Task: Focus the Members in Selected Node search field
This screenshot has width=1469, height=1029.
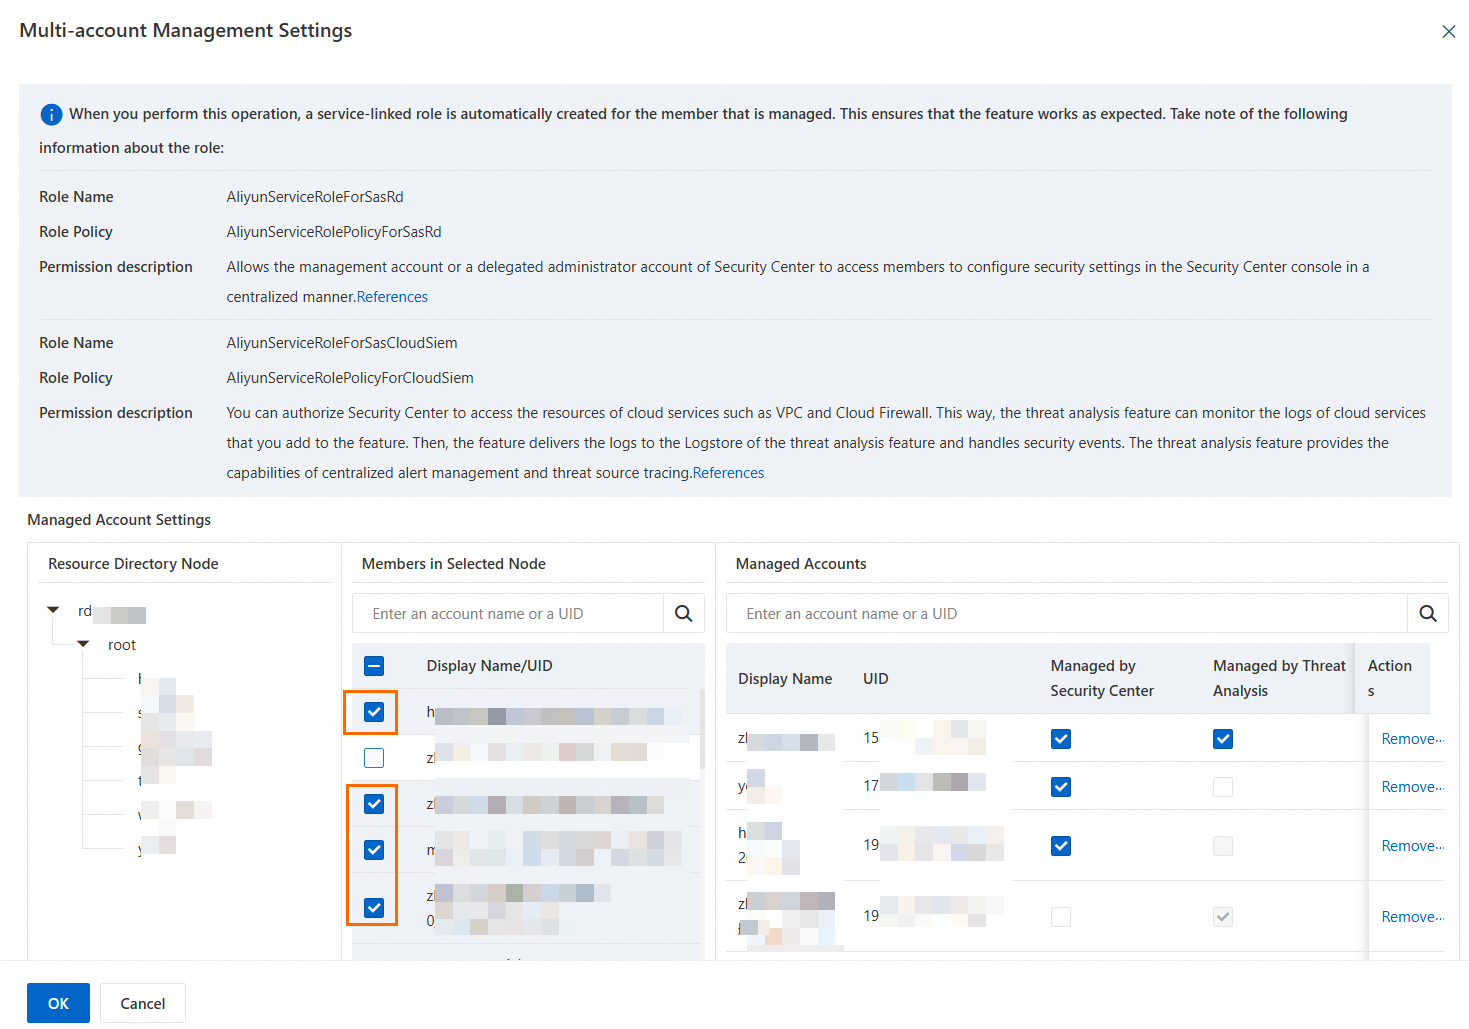Action: (x=508, y=614)
